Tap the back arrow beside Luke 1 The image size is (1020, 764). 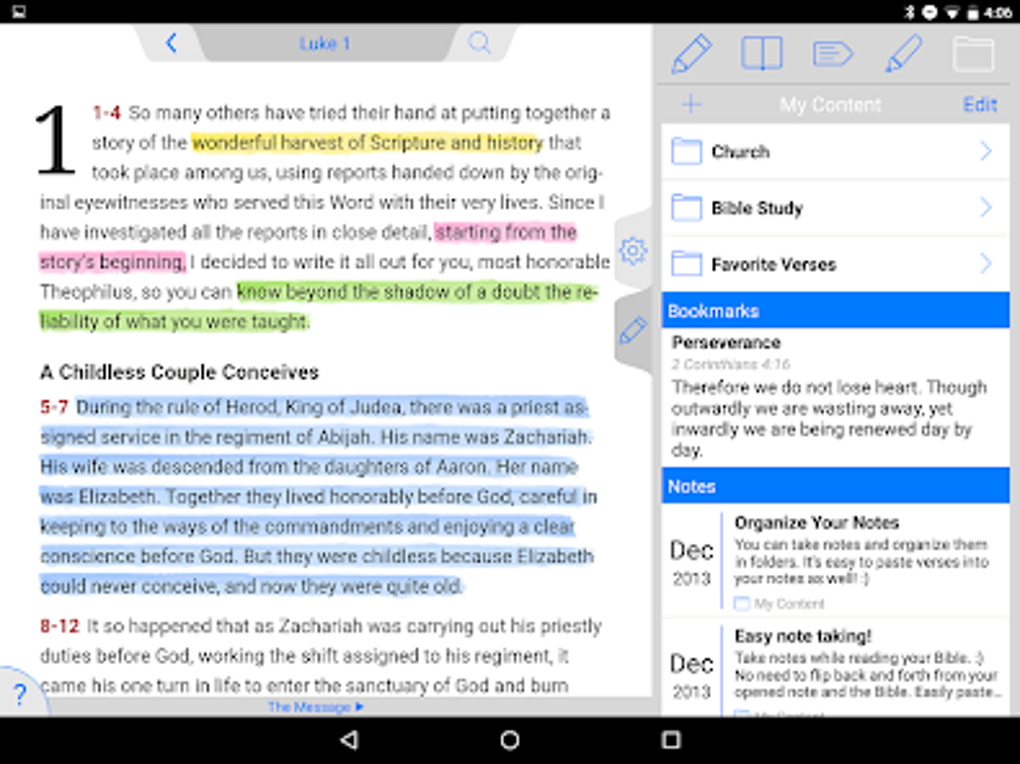pyautogui.click(x=171, y=43)
